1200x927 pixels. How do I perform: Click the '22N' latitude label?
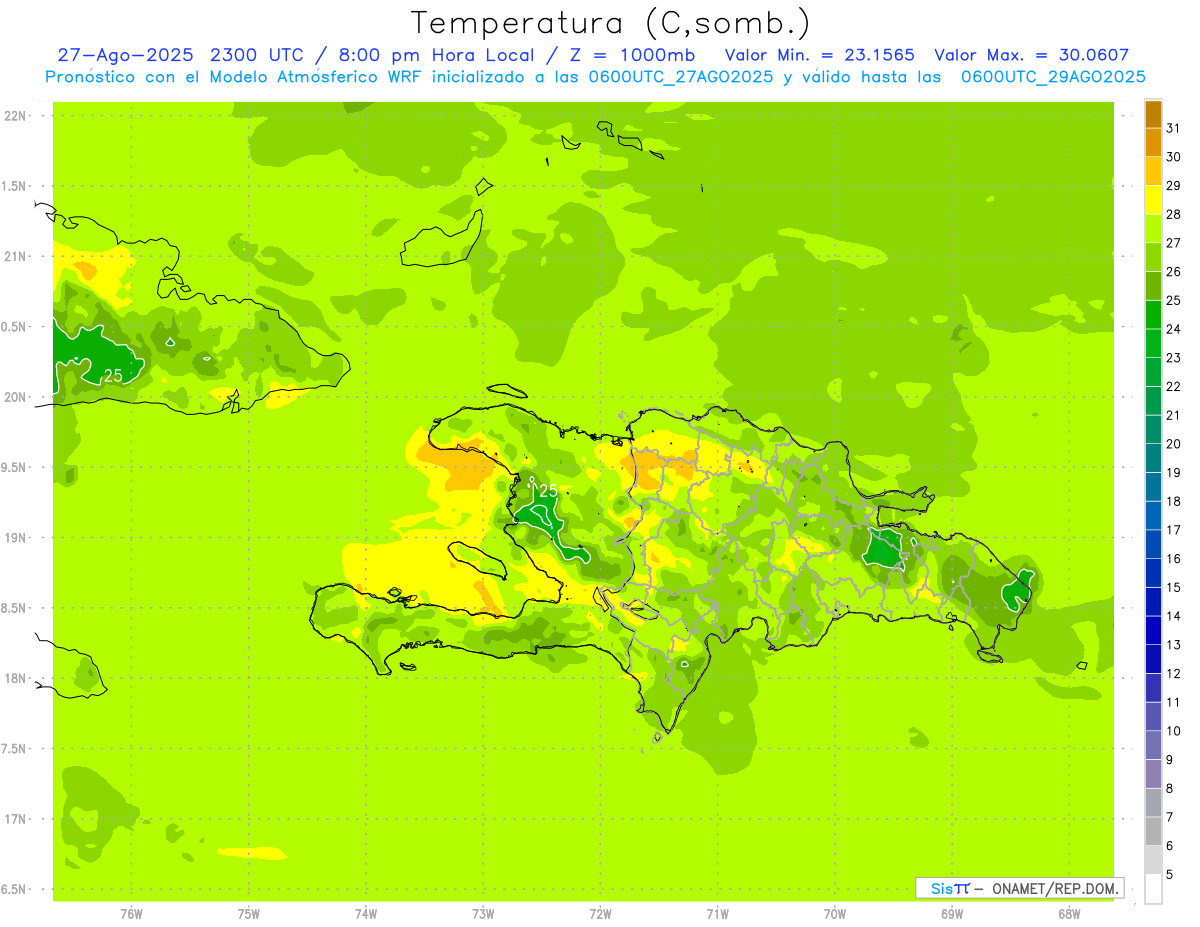click(x=15, y=116)
